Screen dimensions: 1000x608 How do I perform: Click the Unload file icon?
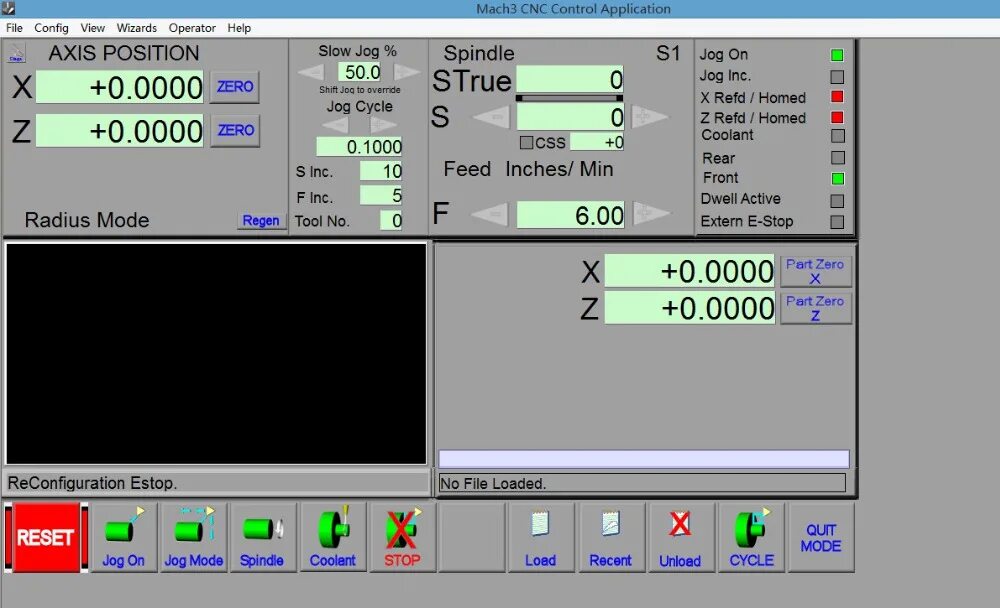pyautogui.click(x=680, y=537)
